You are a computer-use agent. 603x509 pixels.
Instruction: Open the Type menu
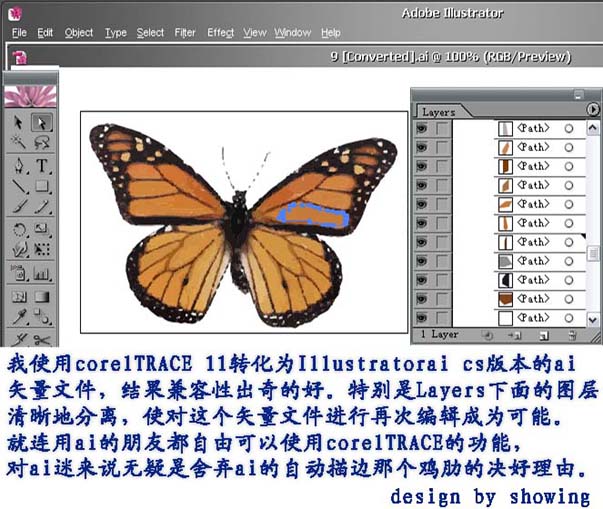pos(116,33)
